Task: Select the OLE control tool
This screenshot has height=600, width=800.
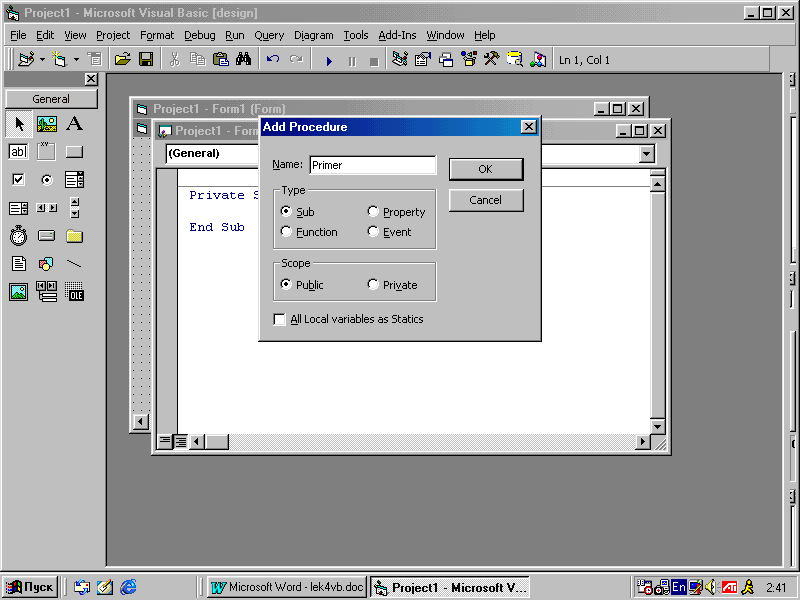Action: click(74, 291)
